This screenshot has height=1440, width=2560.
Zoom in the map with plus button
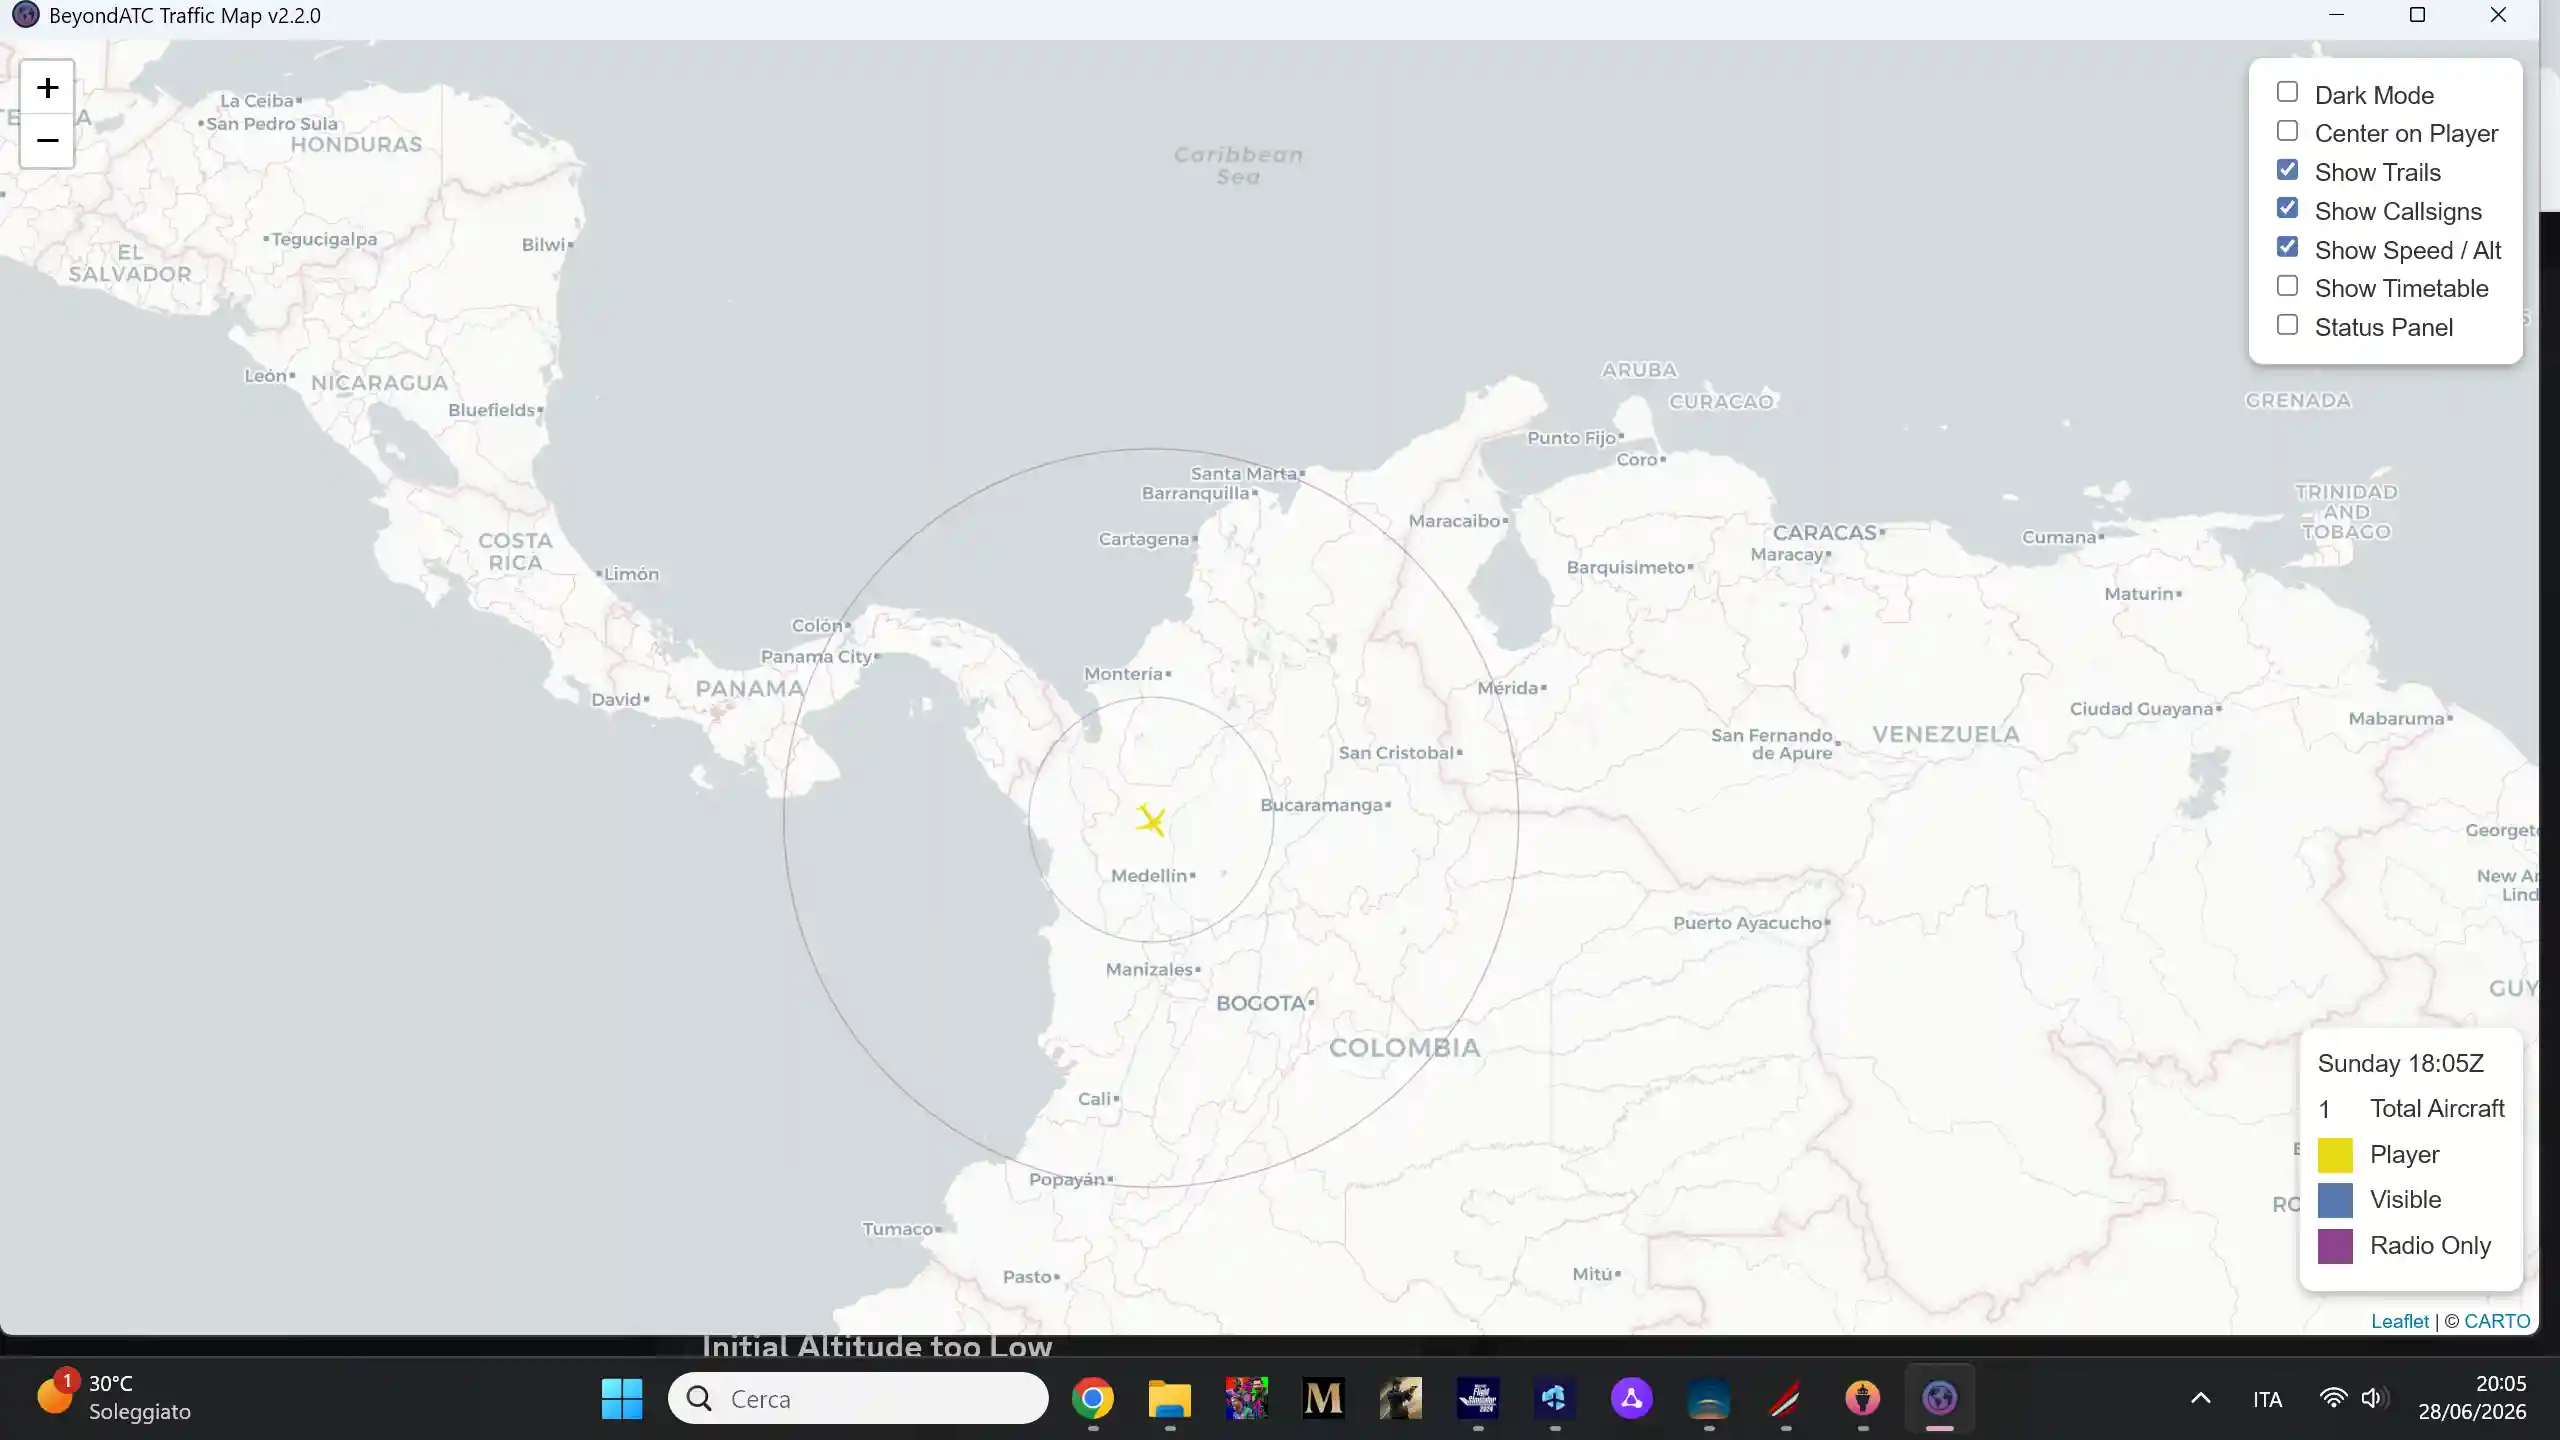click(47, 88)
